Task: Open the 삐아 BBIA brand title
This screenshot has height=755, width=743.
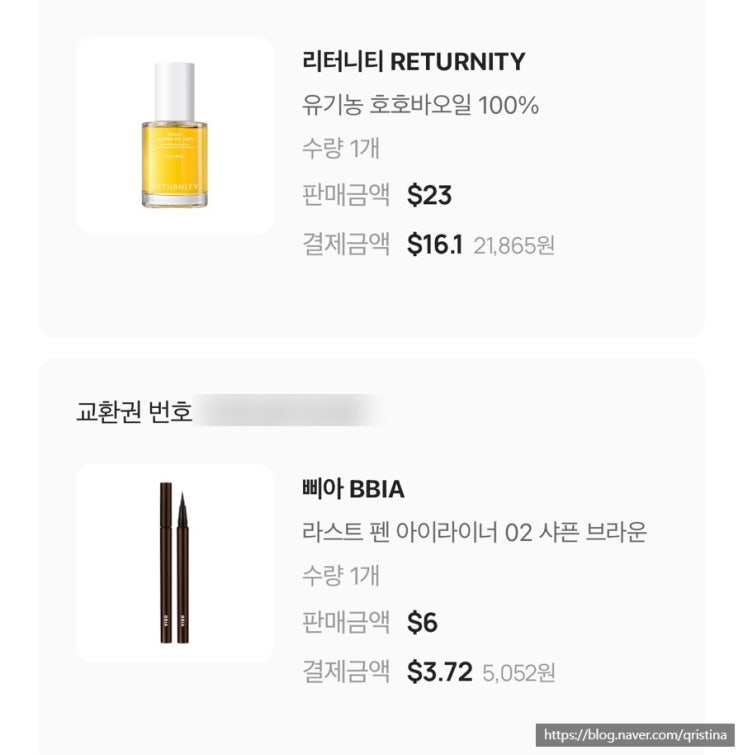Action: (352, 489)
